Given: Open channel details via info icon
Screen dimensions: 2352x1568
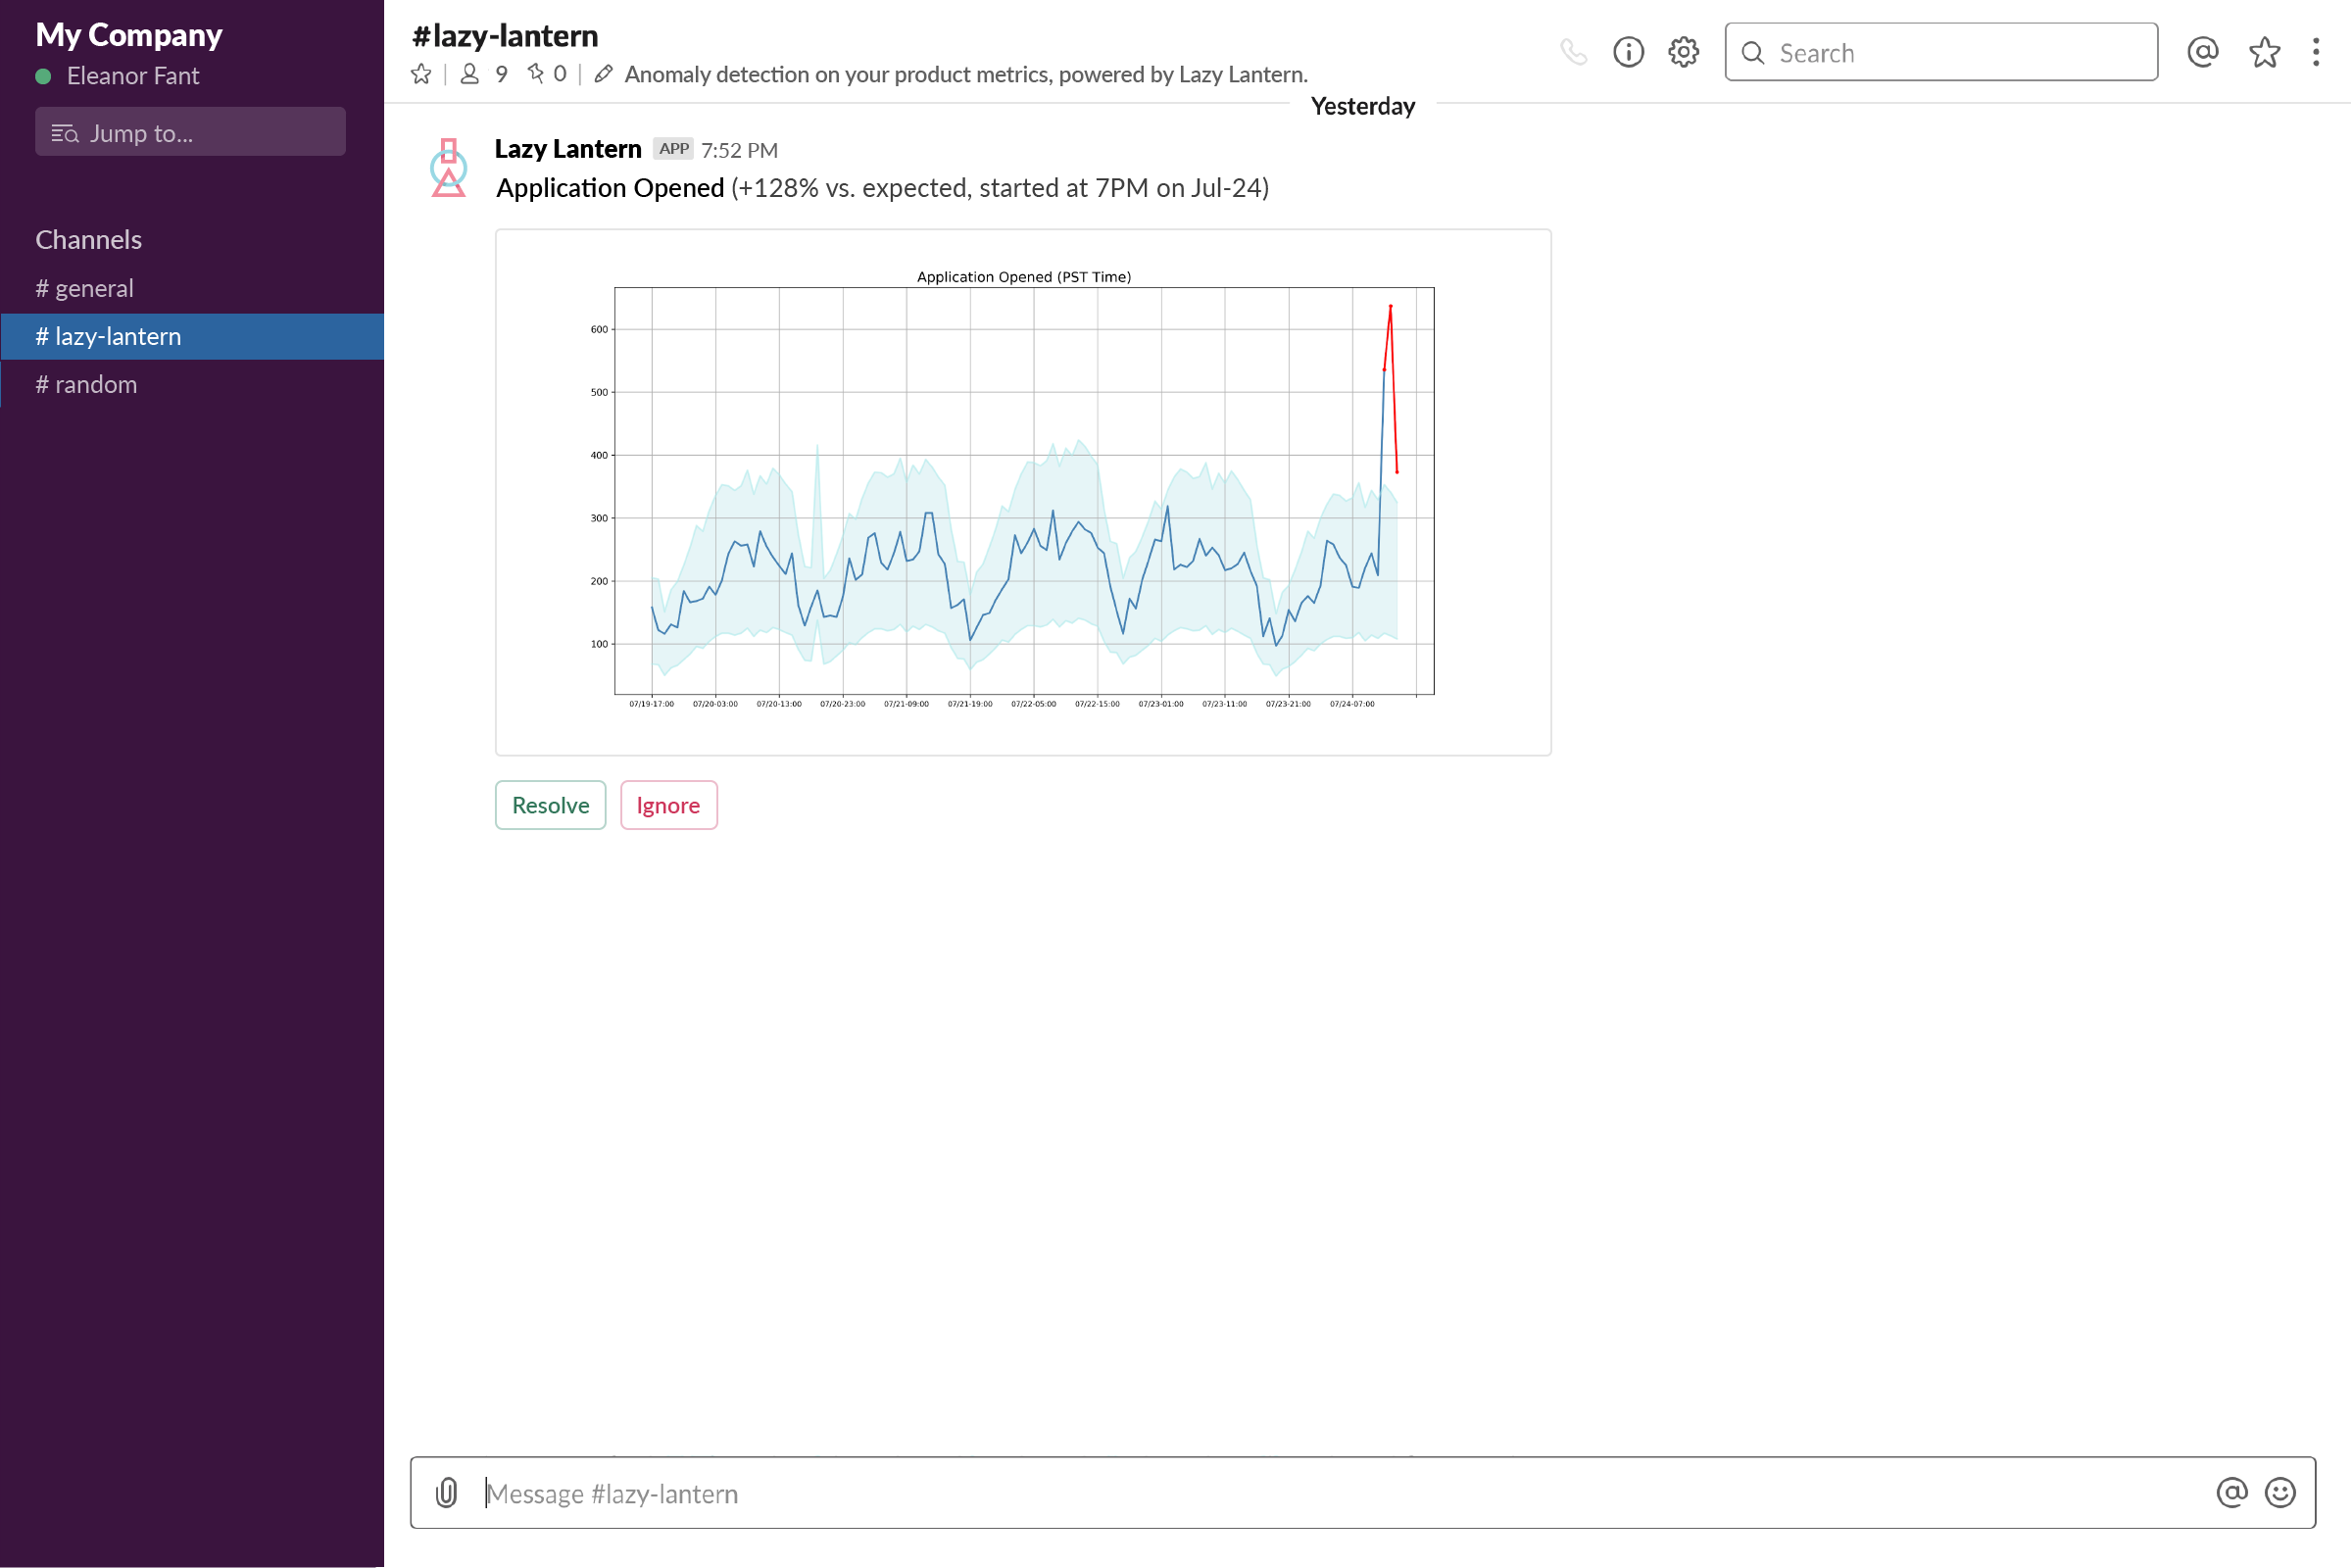Looking at the screenshot, I should [1628, 52].
